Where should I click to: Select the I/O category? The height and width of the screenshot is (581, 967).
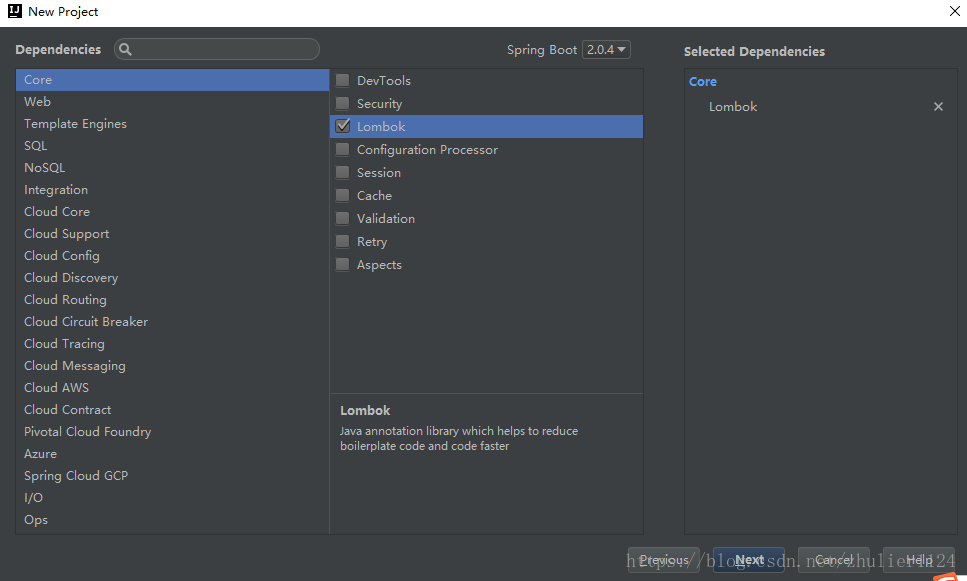point(173,498)
